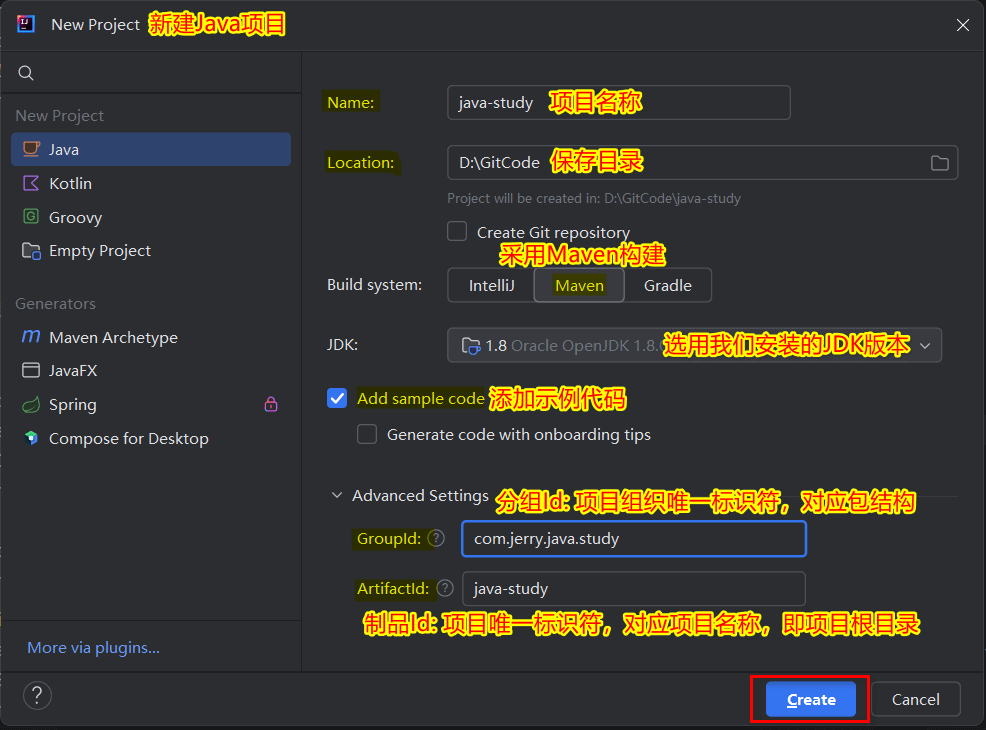Open the JDK version dropdown
Screen dimensions: 986x730
924,346
